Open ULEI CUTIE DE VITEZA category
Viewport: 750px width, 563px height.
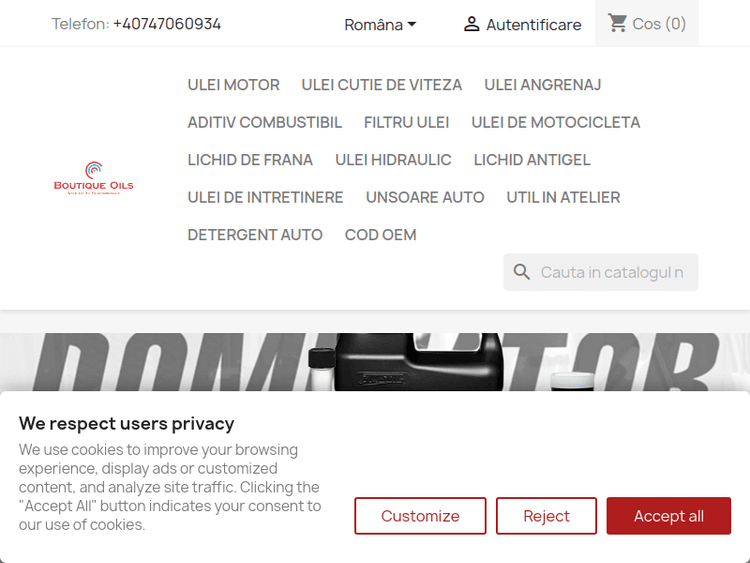point(382,85)
